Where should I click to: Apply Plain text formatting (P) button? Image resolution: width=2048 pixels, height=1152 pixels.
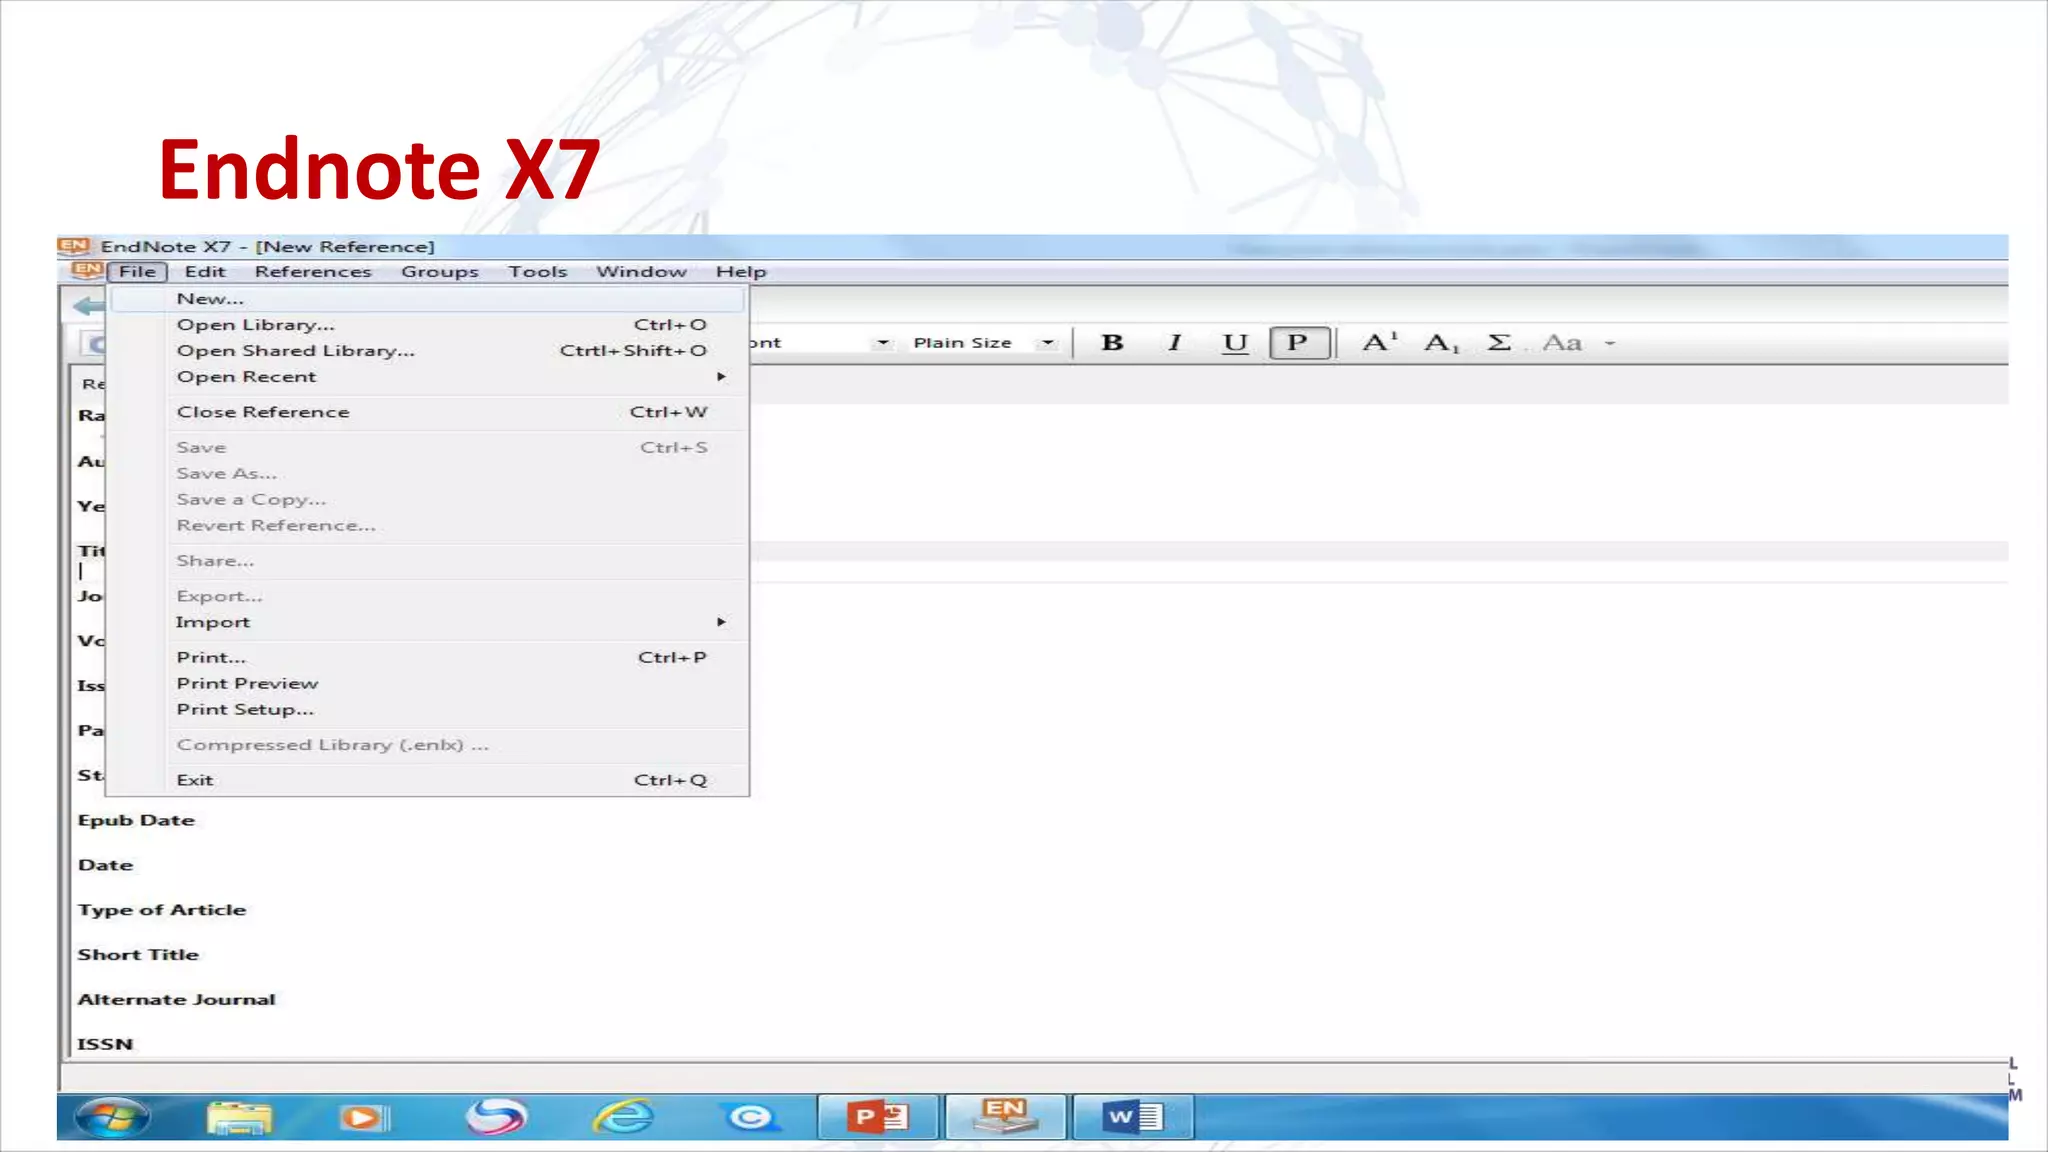(1298, 343)
